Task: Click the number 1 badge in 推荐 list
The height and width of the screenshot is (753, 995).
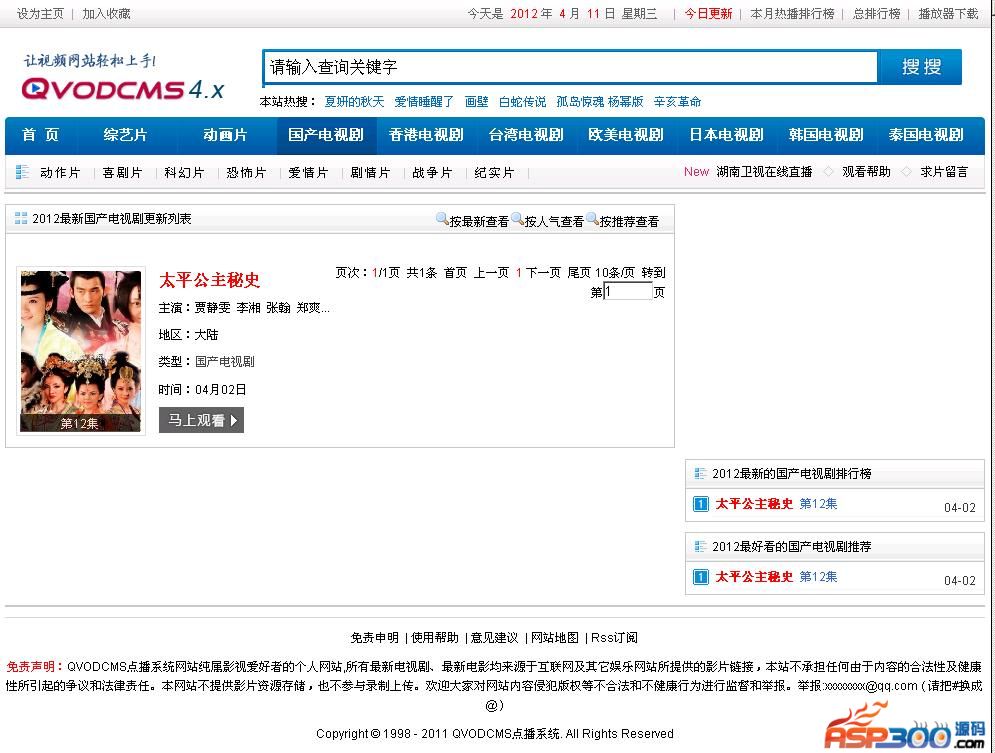Action: click(701, 577)
